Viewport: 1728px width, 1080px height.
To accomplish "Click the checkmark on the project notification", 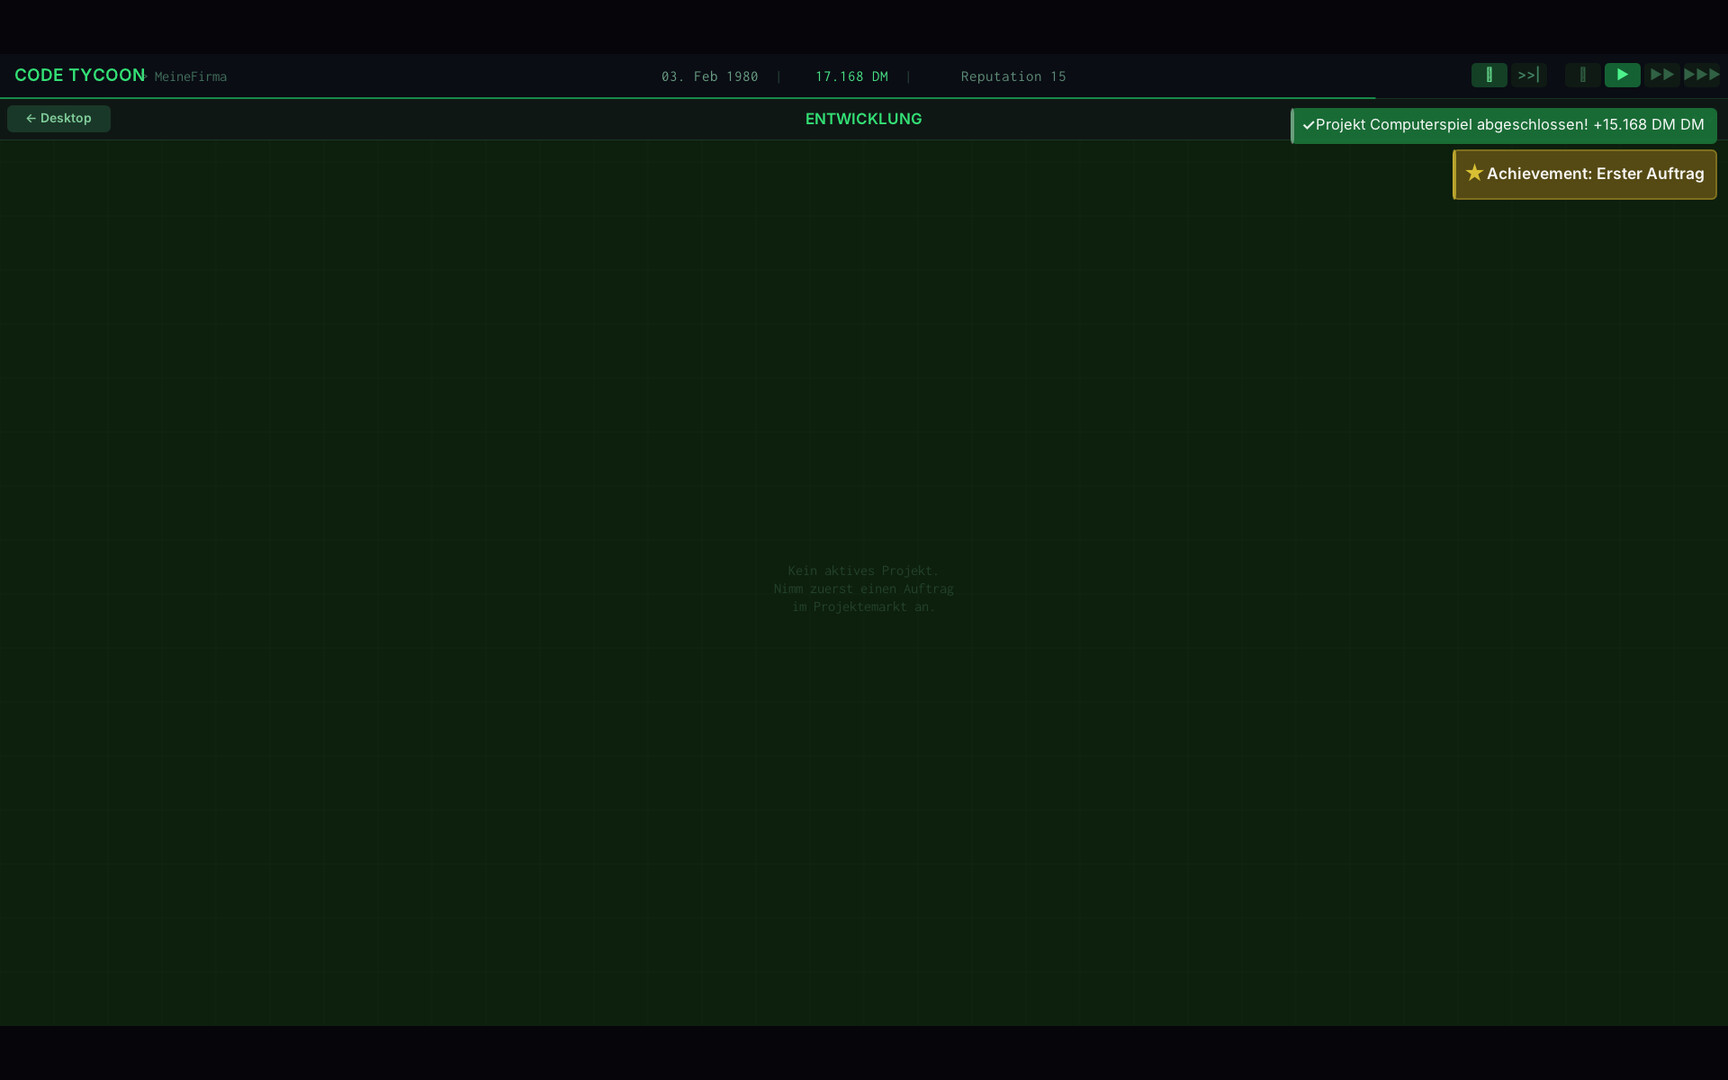I will click(x=1307, y=125).
